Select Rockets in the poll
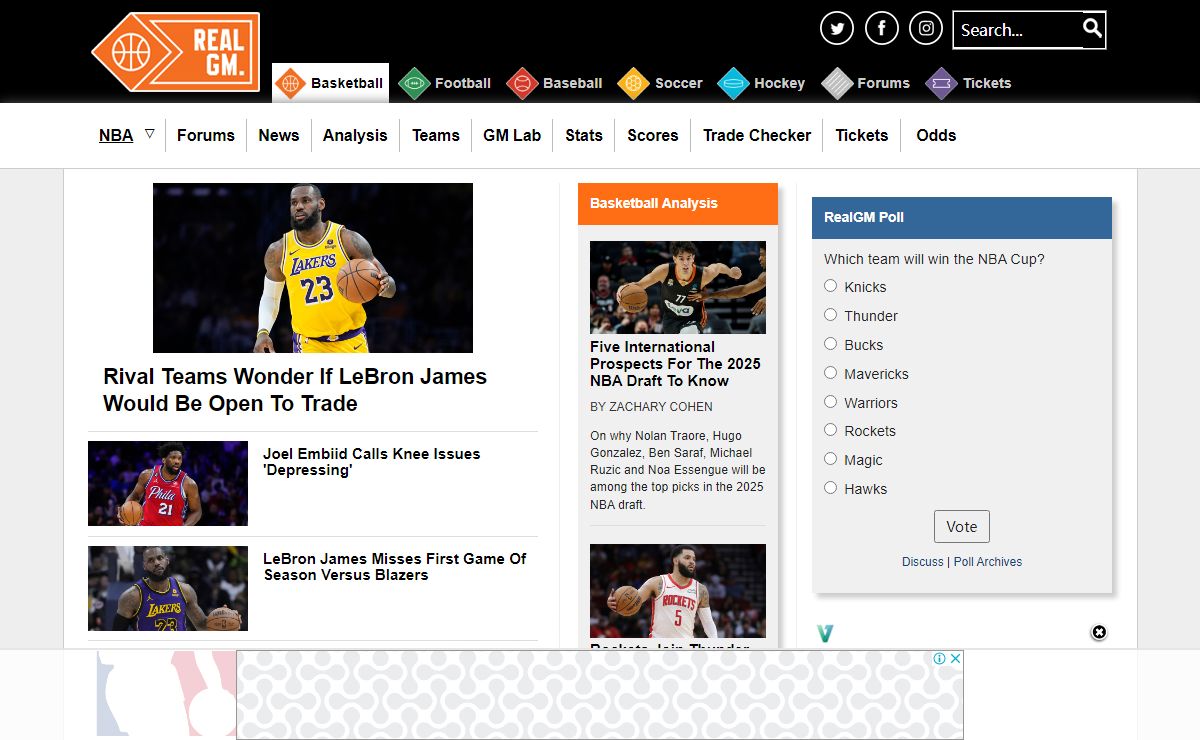 830,430
